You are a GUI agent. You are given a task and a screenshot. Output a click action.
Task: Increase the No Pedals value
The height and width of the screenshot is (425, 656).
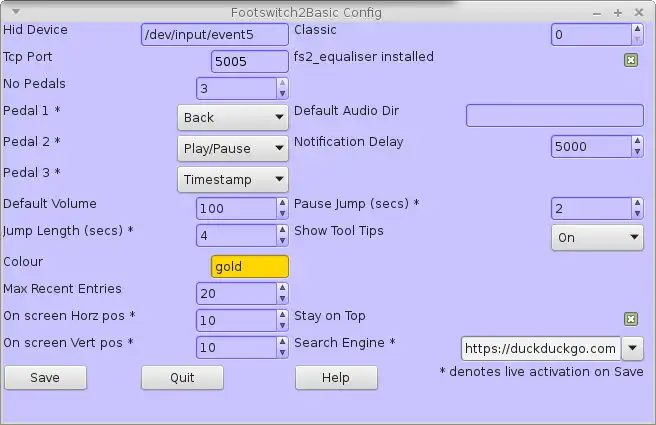282,83
